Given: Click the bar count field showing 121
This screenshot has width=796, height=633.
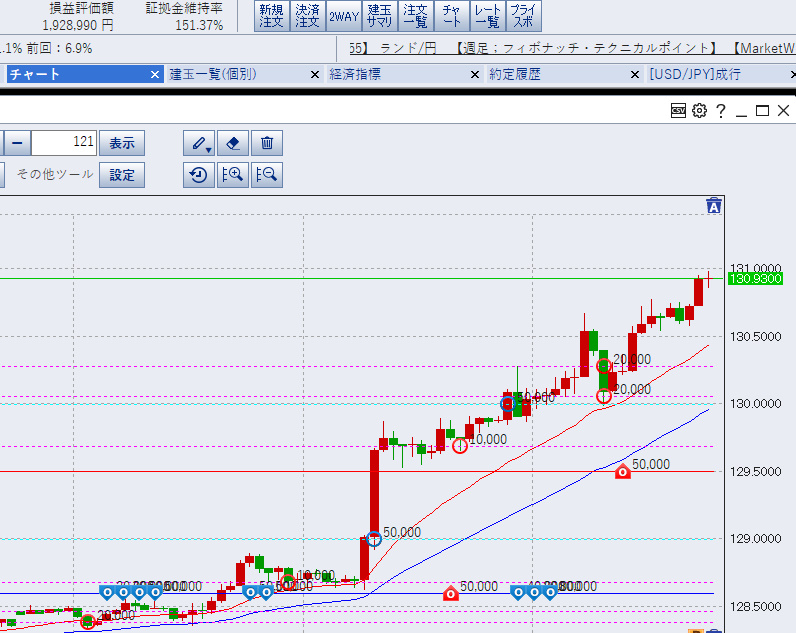Looking at the screenshot, I should tap(65, 143).
